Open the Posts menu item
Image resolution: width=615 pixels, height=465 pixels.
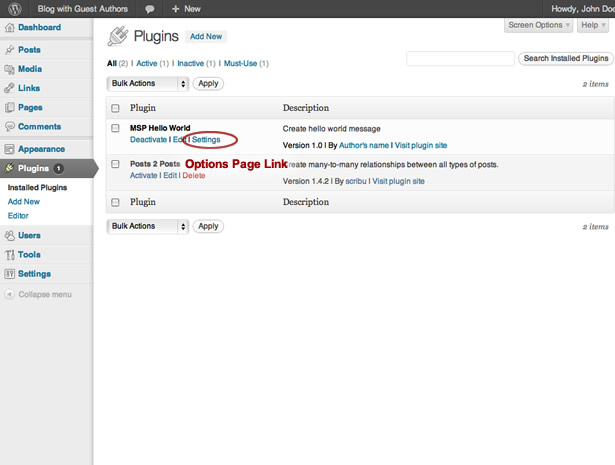29,50
